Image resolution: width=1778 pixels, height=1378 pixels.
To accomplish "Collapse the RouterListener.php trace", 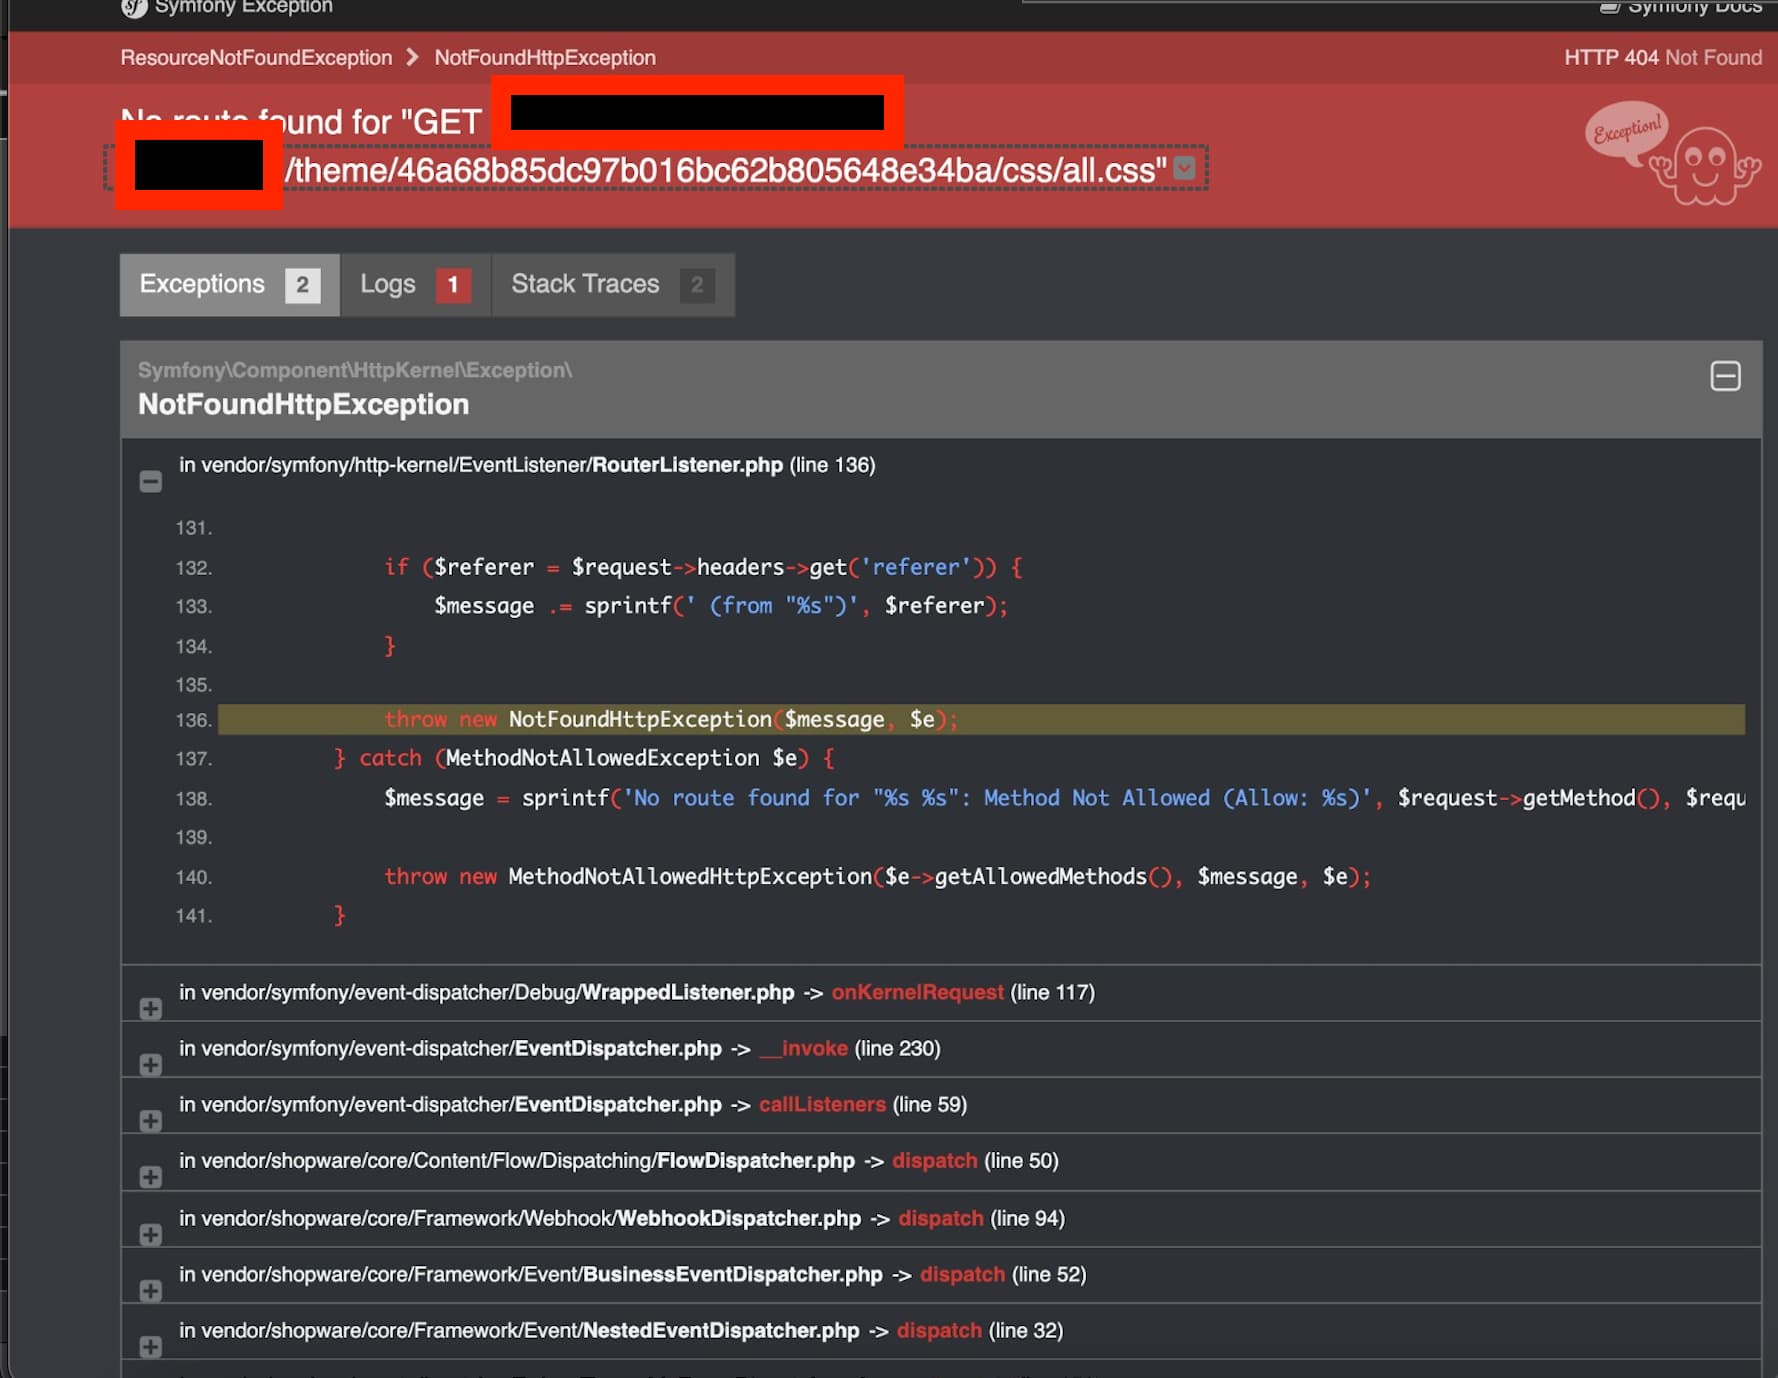I will [x=150, y=482].
